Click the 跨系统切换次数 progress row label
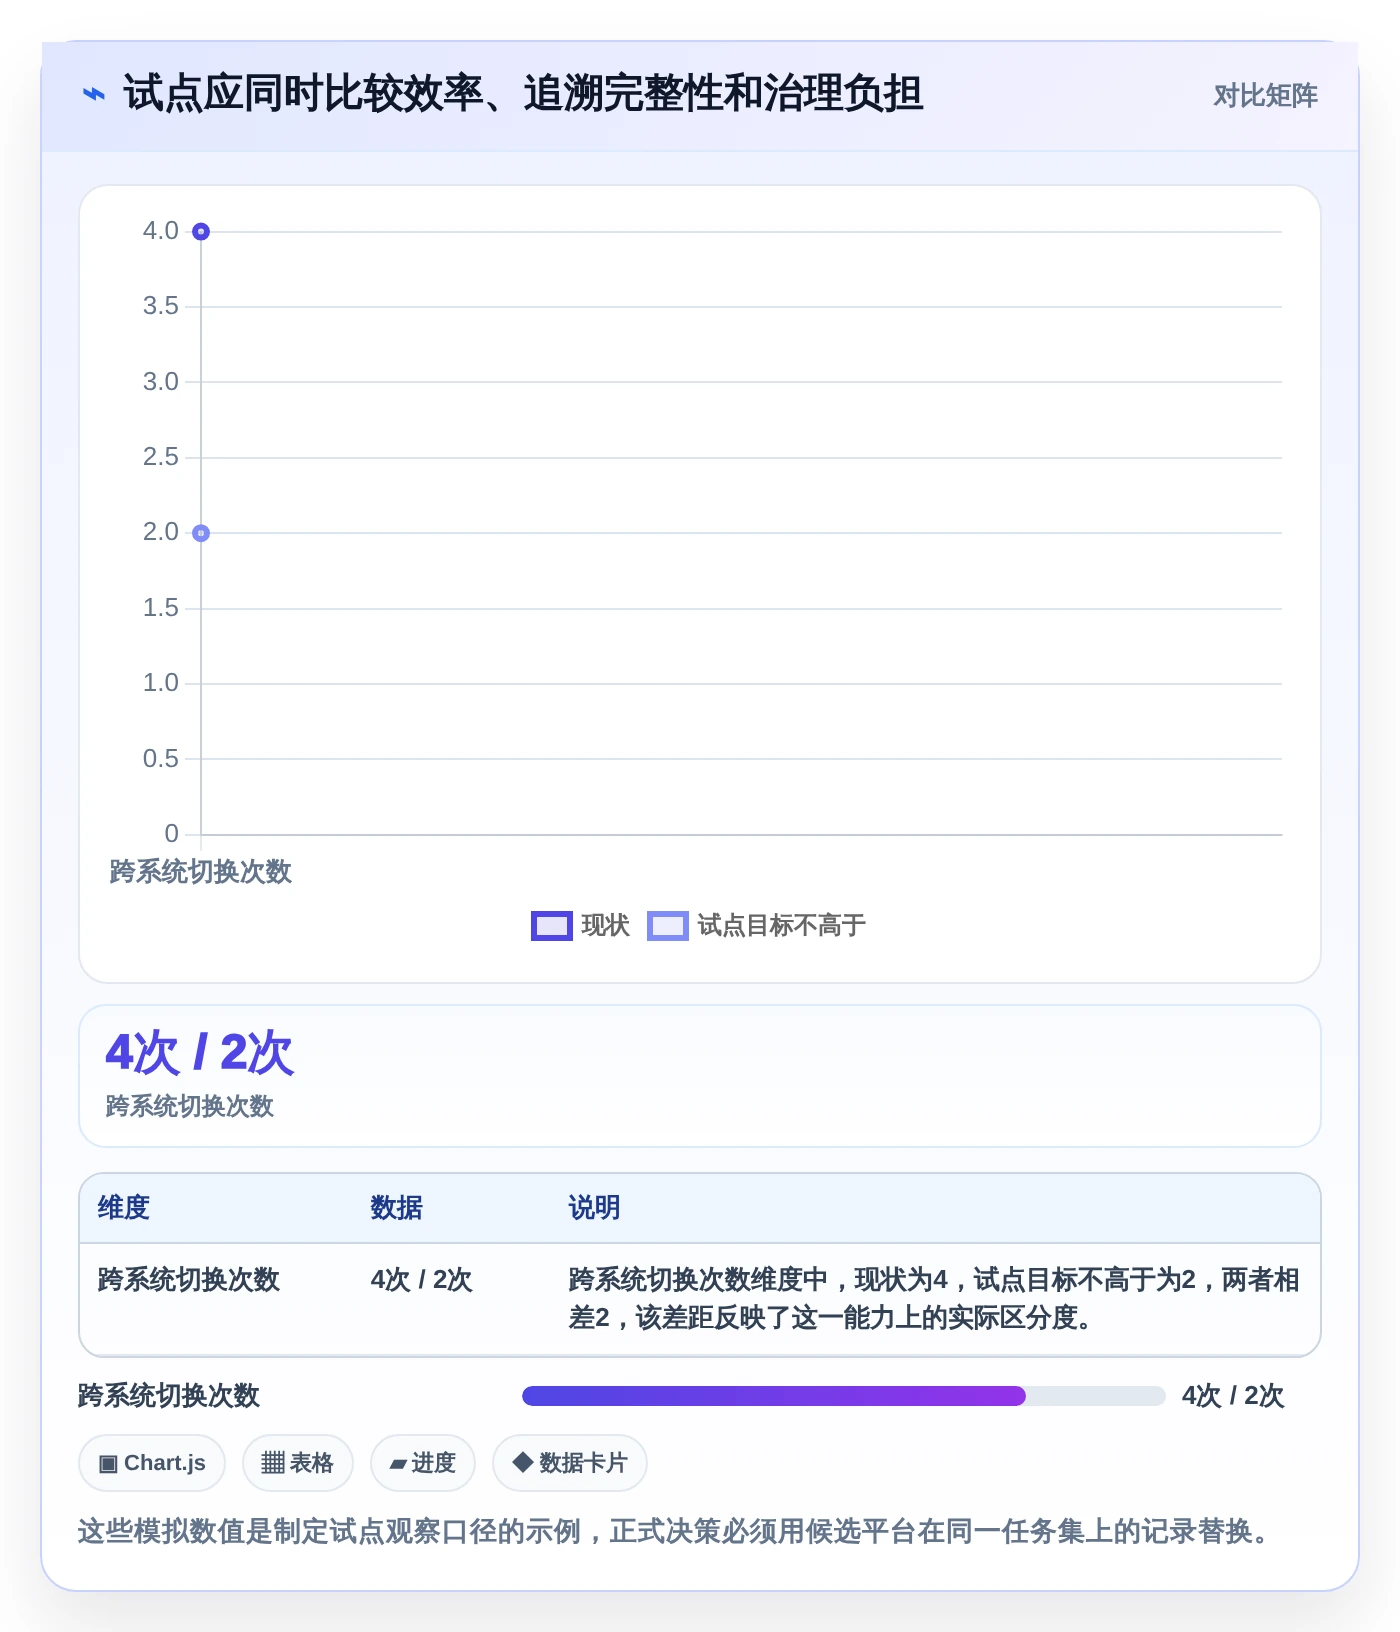 [169, 1396]
